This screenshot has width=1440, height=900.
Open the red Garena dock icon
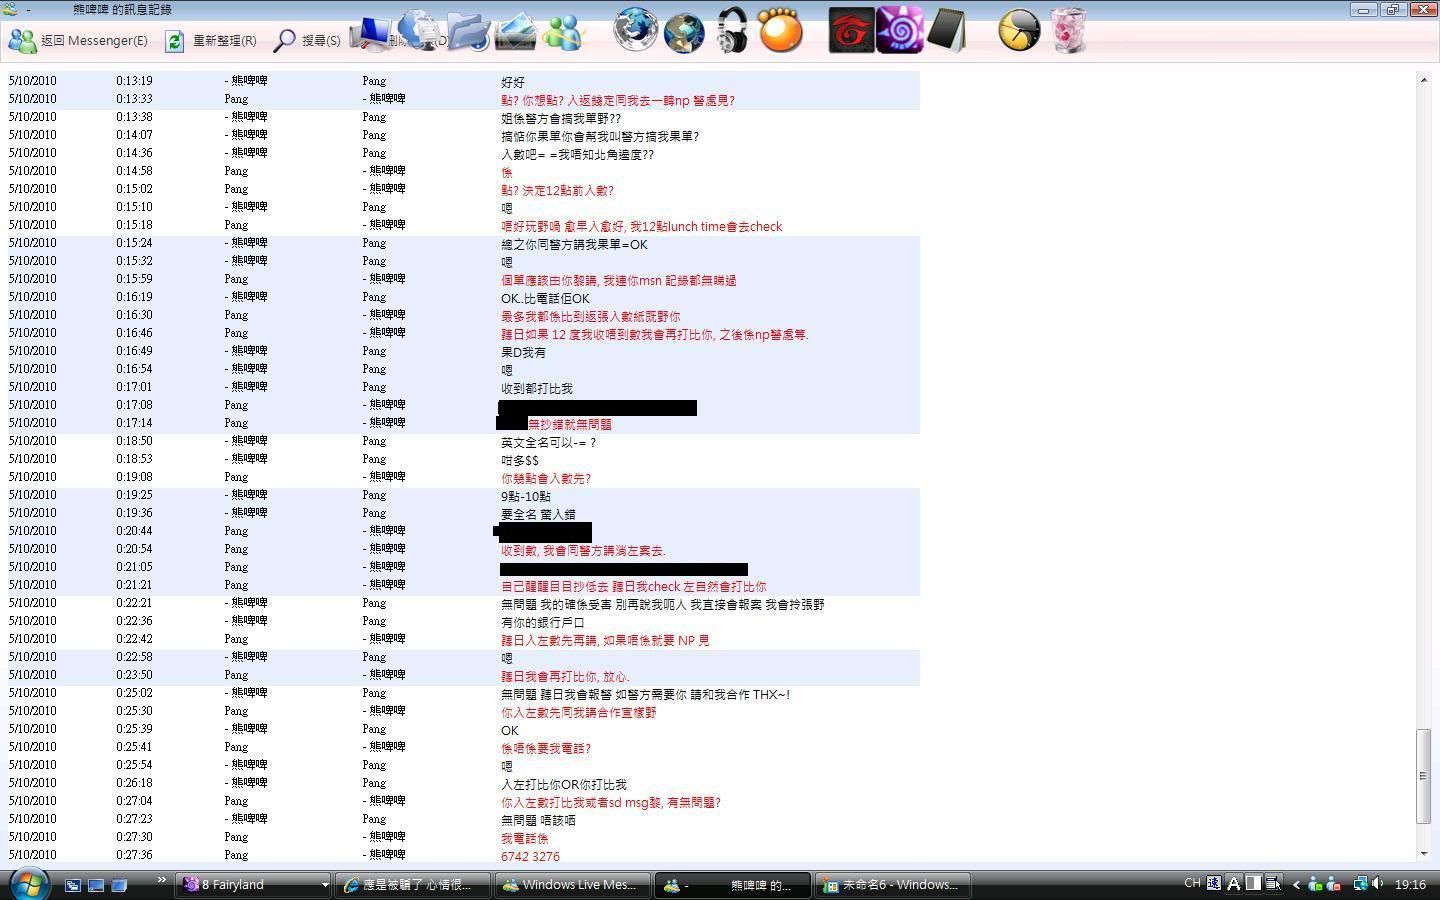click(851, 31)
